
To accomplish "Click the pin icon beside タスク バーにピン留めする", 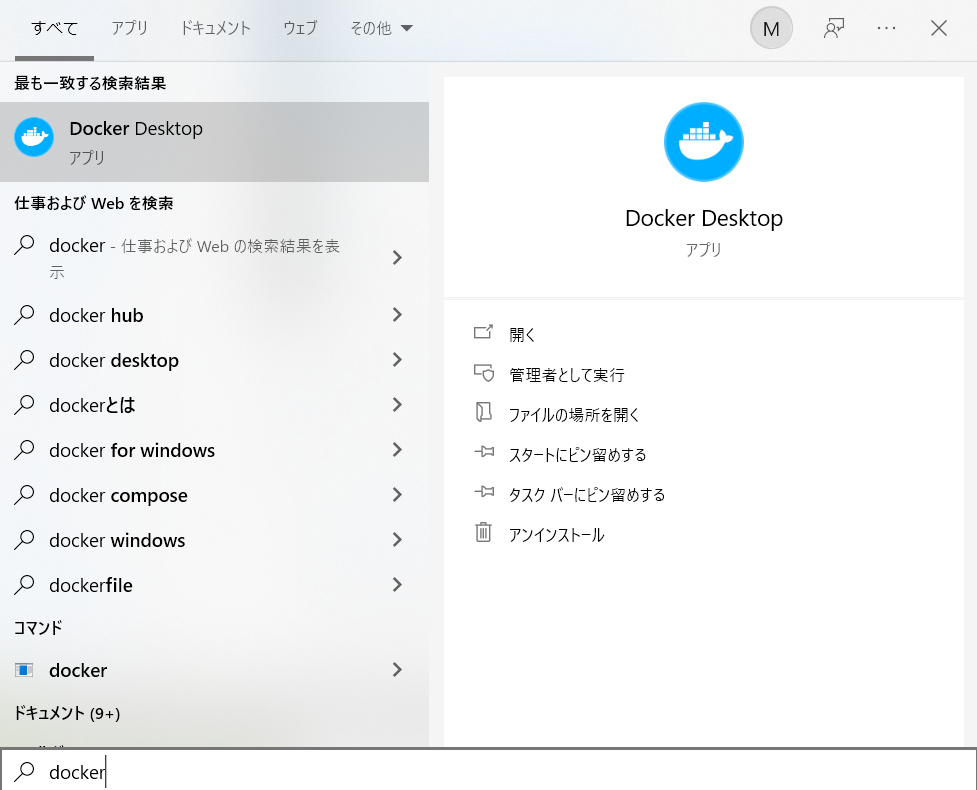I will pyautogui.click(x=484, y=492).
